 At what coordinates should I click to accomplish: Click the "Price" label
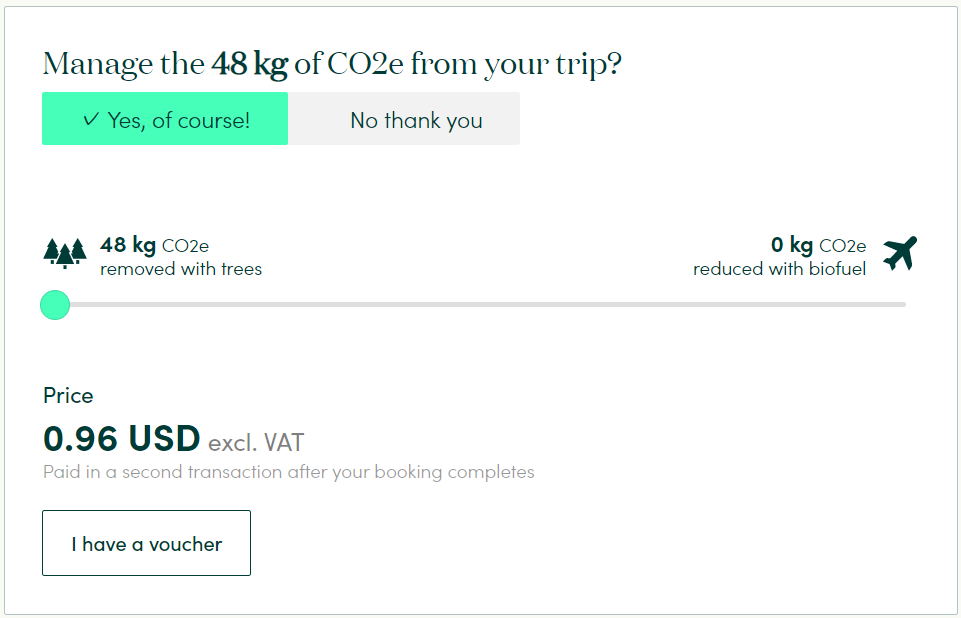click(x=68, y=395)
